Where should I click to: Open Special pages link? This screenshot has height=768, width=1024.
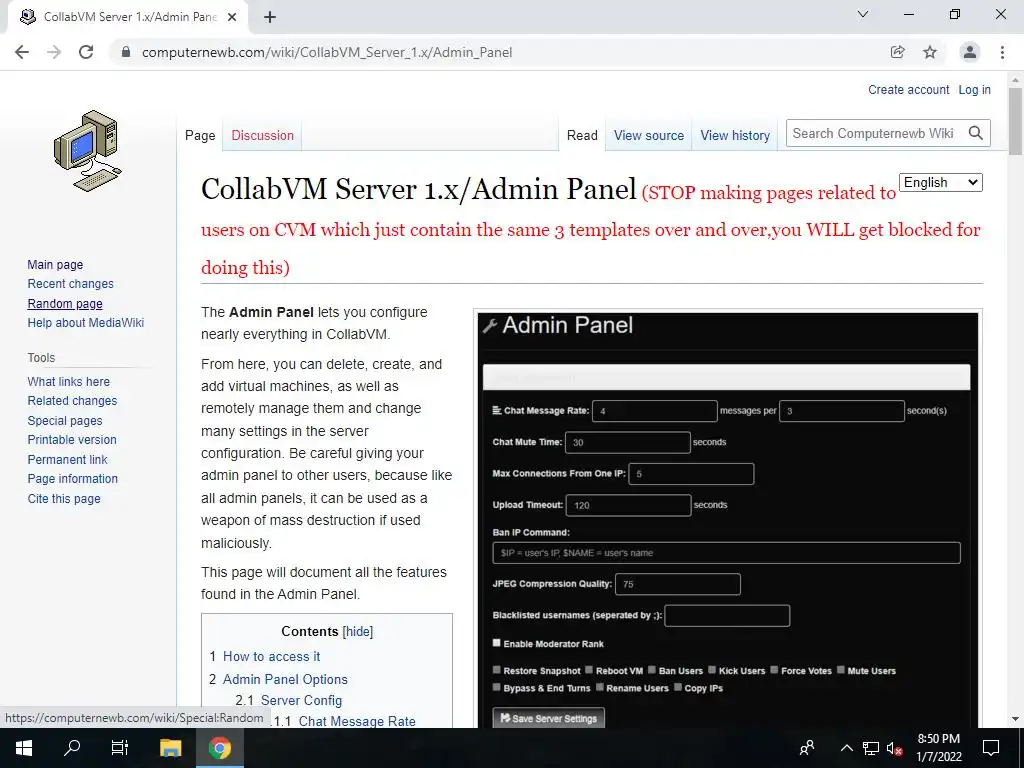point(65,421)
